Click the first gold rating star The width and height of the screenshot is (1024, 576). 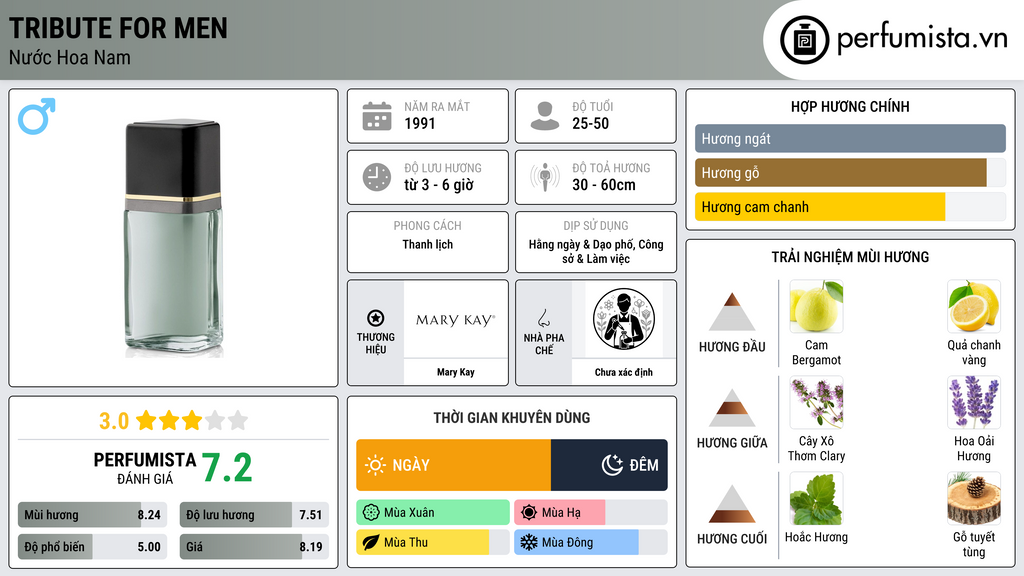146,421
